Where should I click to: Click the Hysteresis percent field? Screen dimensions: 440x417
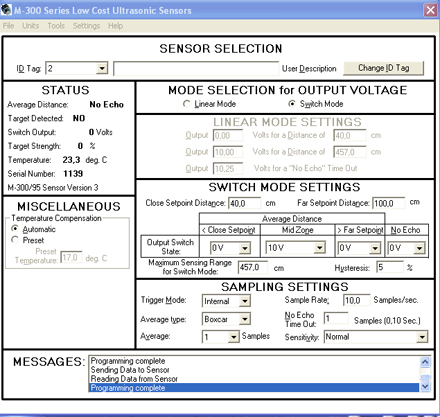pyautogui.click(x=390, y=267)
